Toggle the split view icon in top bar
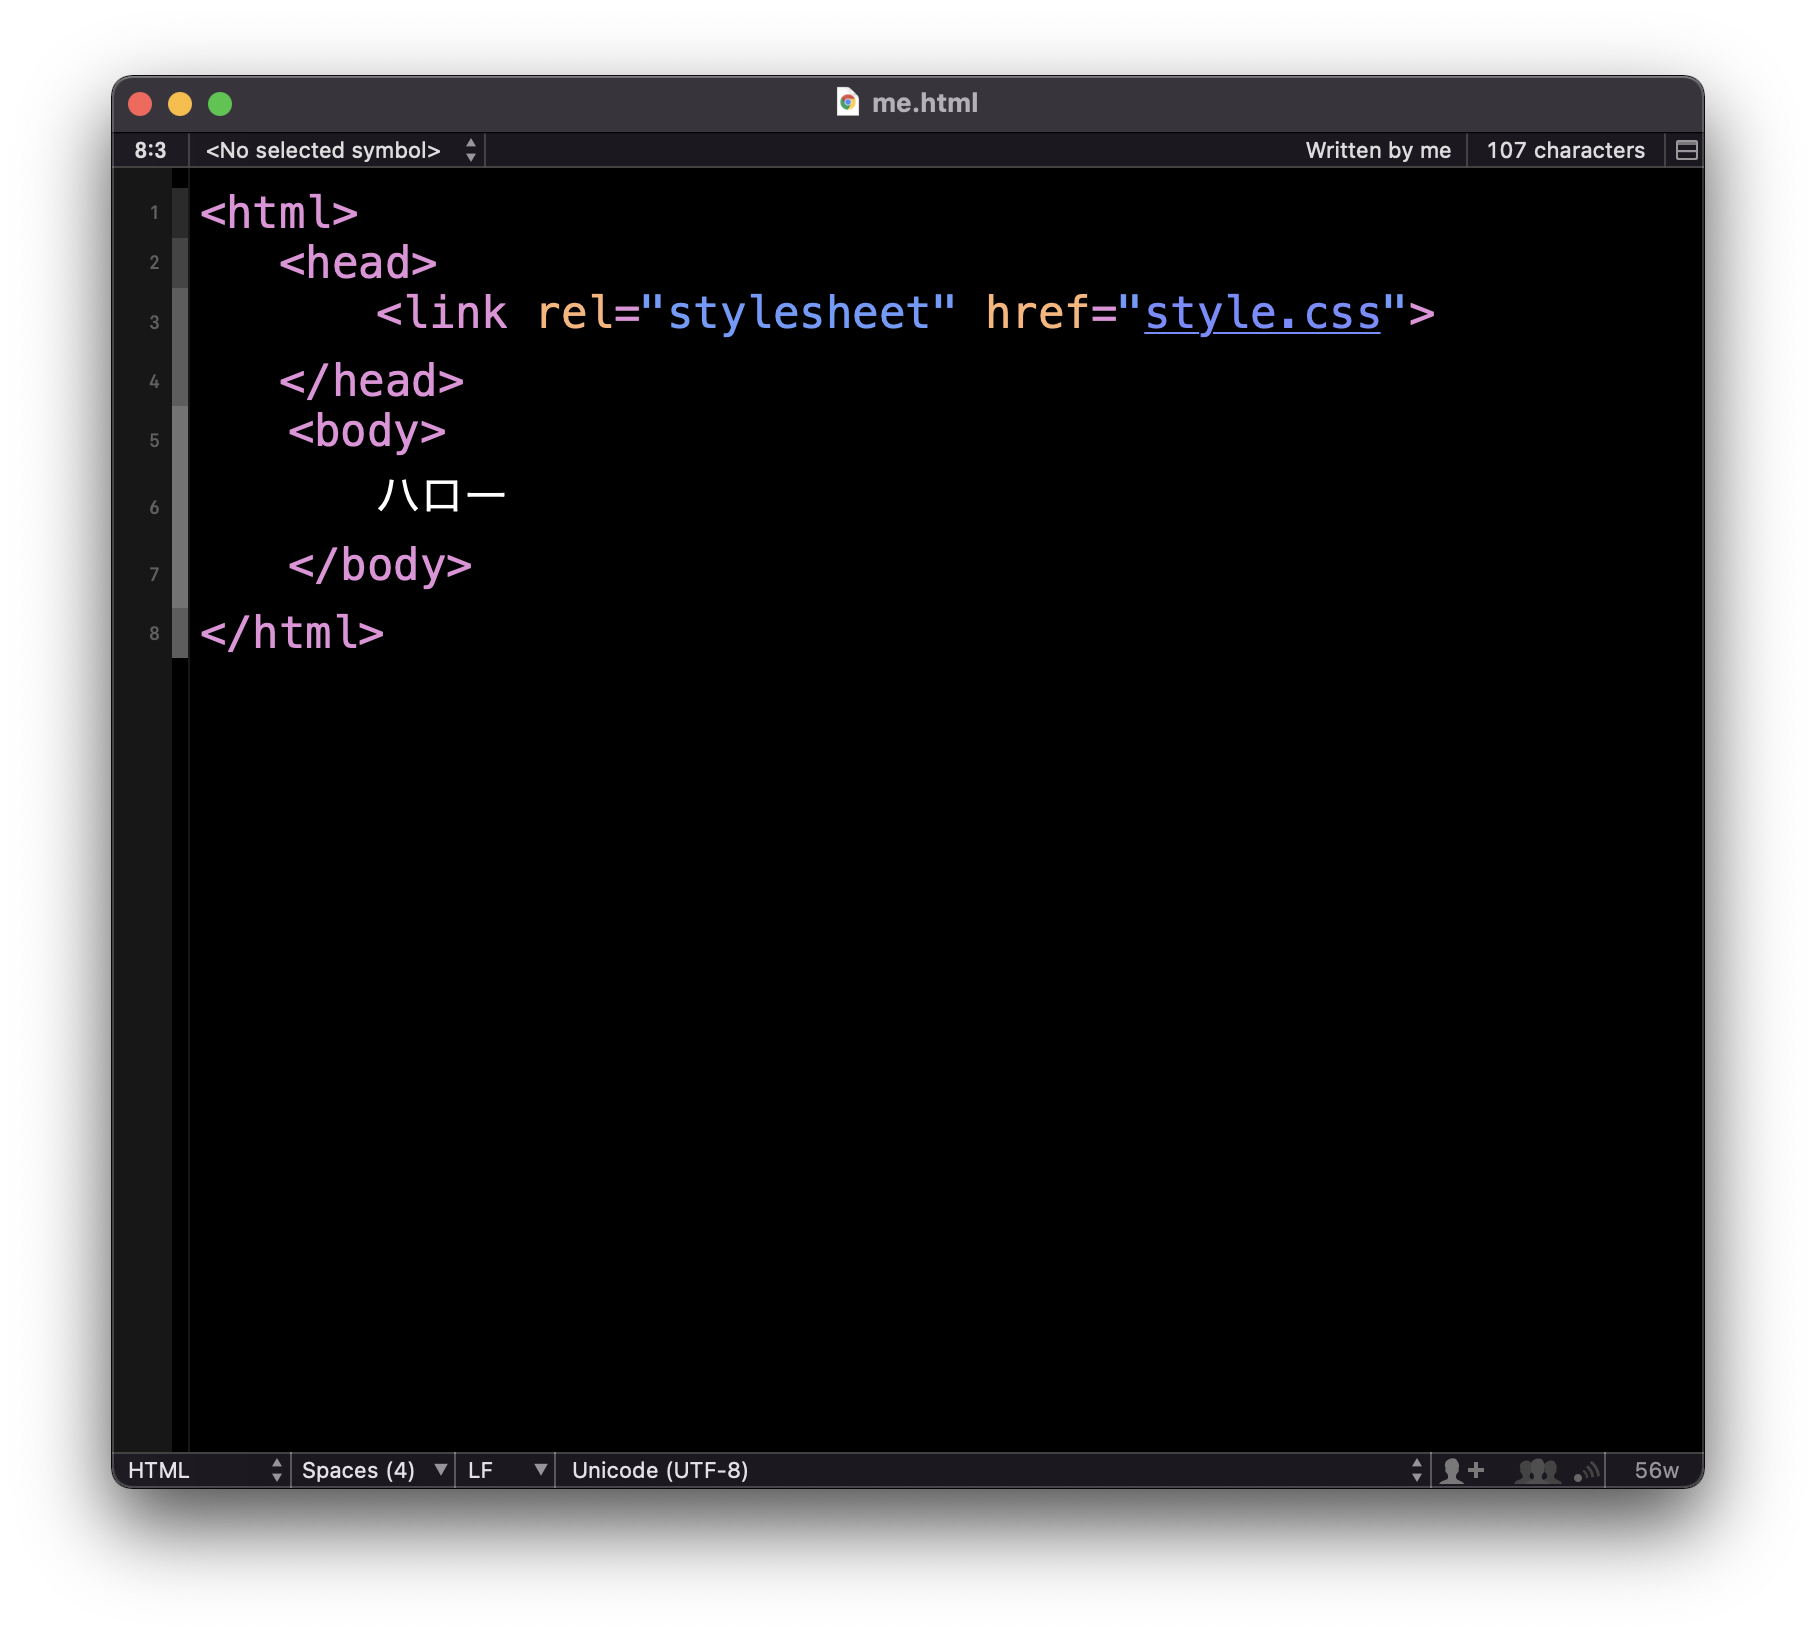 (x=1686, y=150)
